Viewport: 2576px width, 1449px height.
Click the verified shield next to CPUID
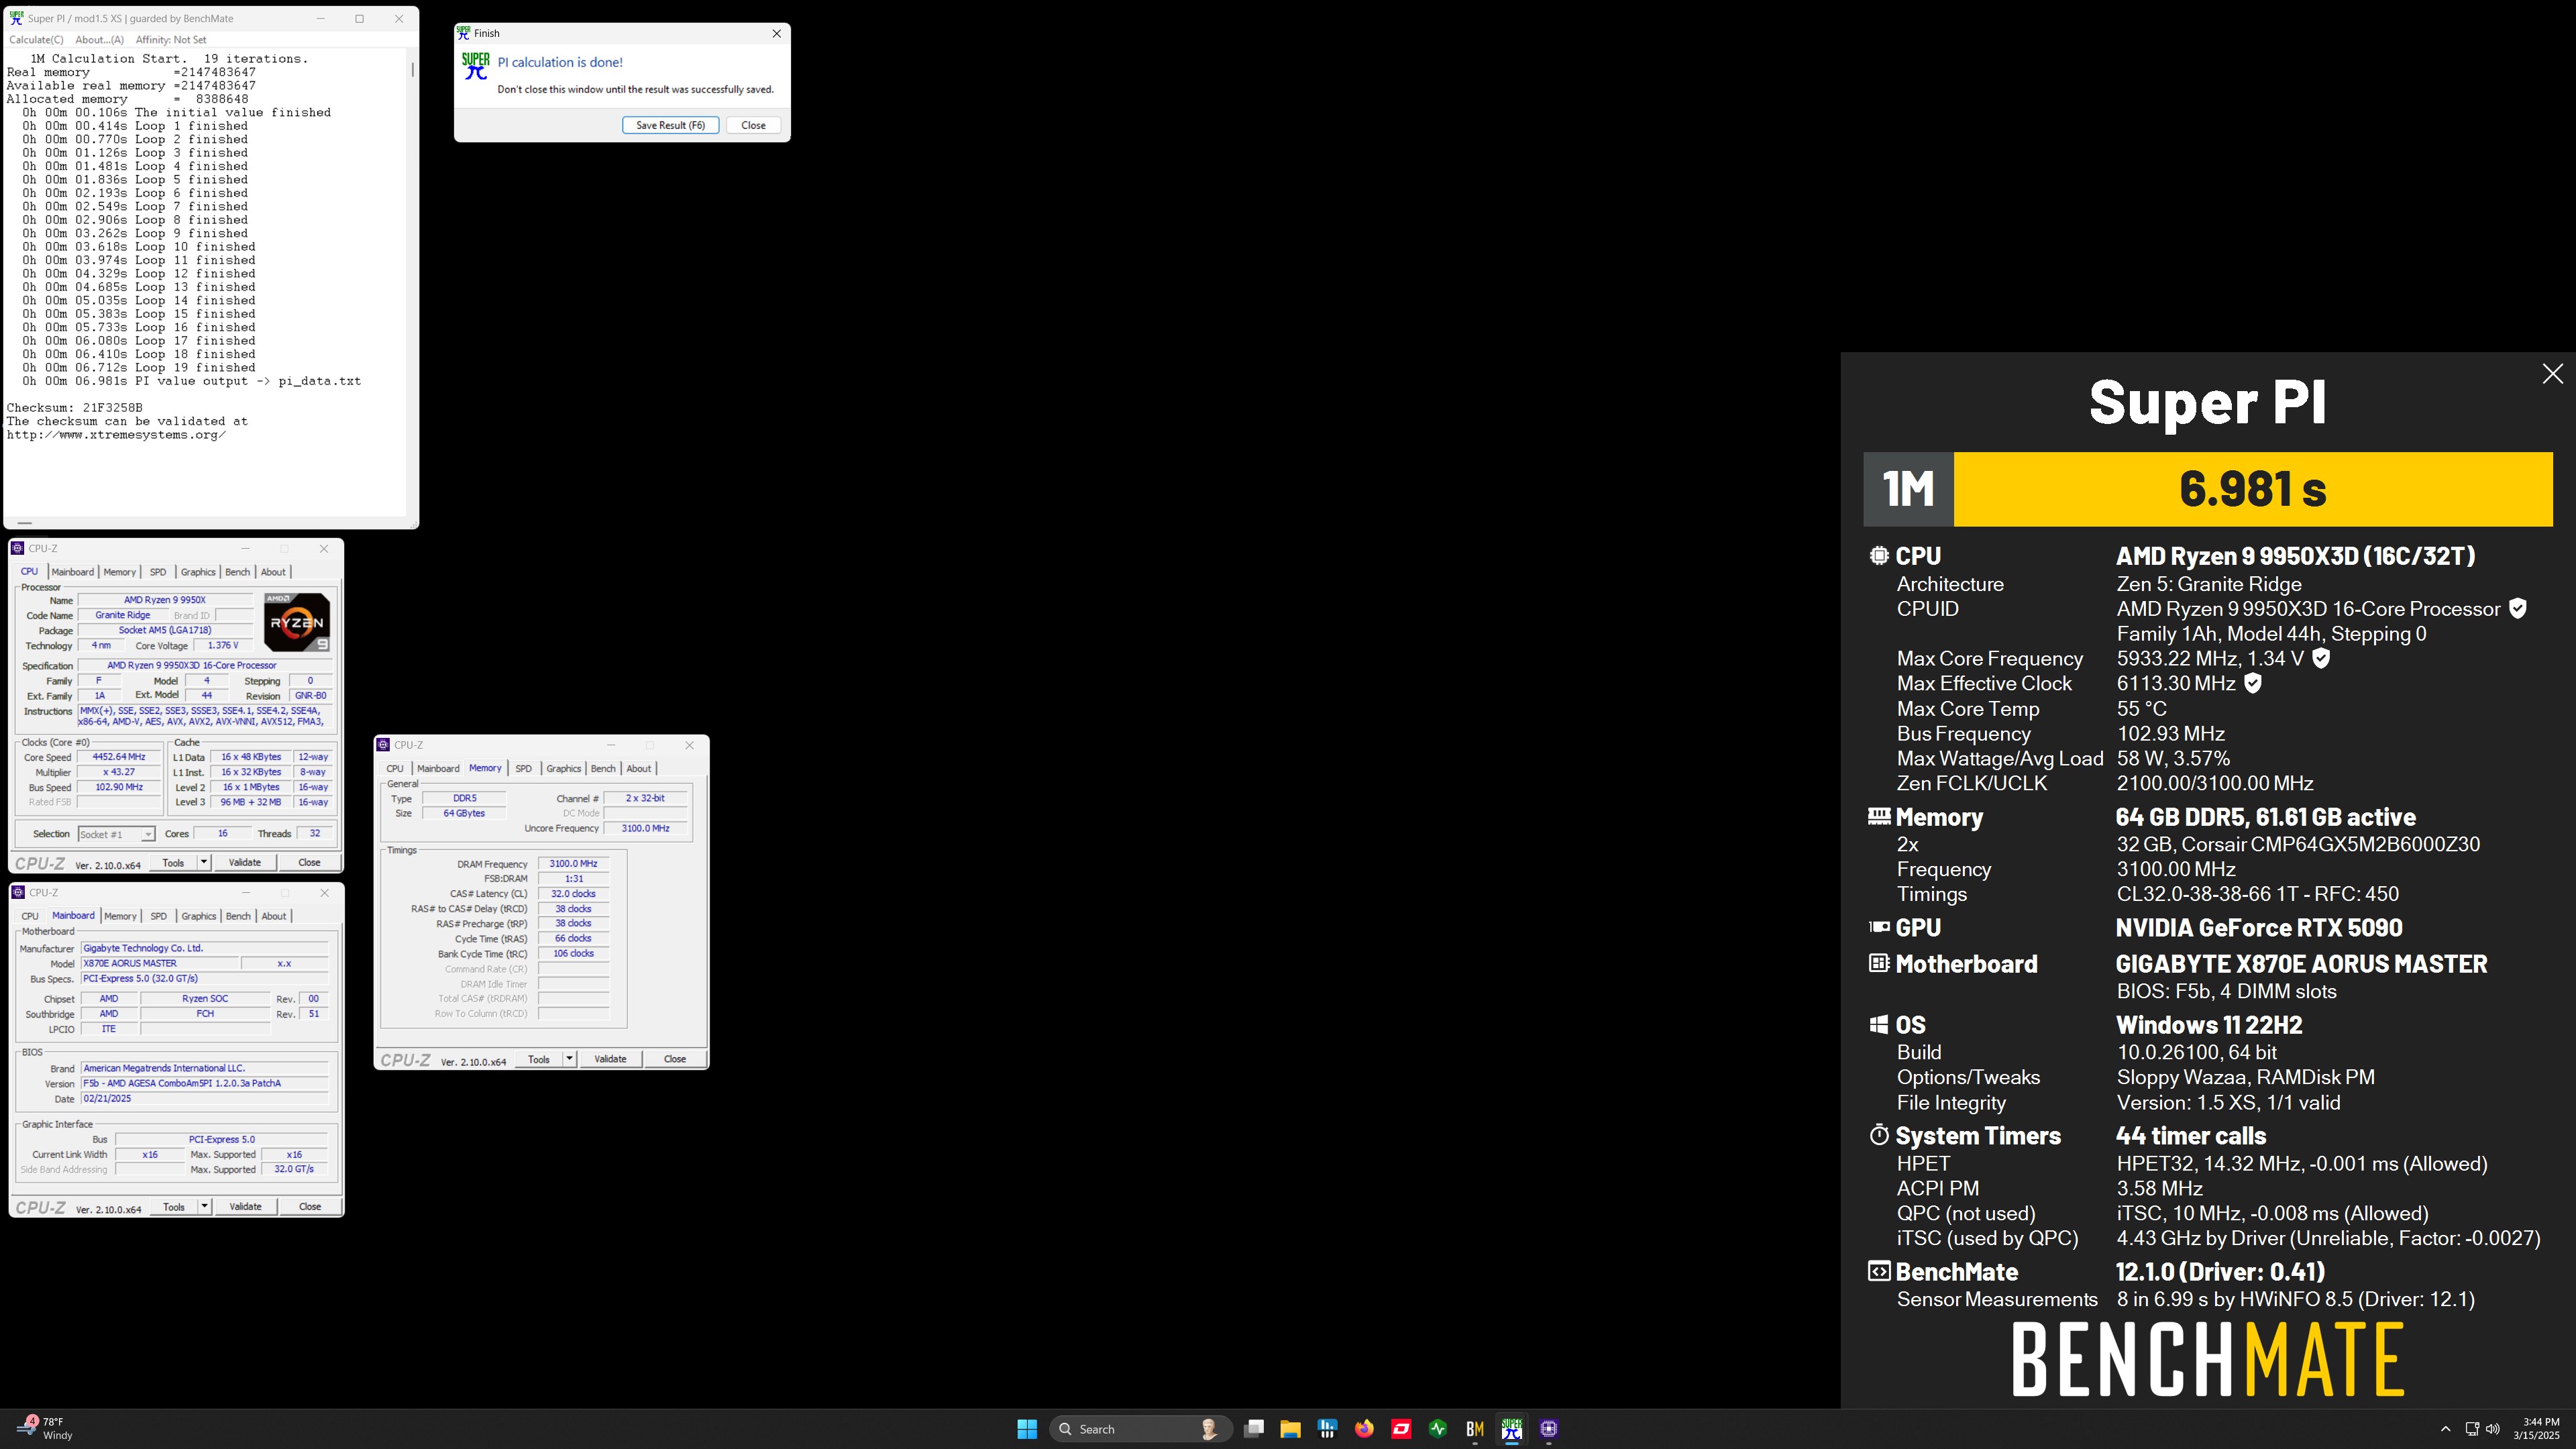[x=2518, y=608]
